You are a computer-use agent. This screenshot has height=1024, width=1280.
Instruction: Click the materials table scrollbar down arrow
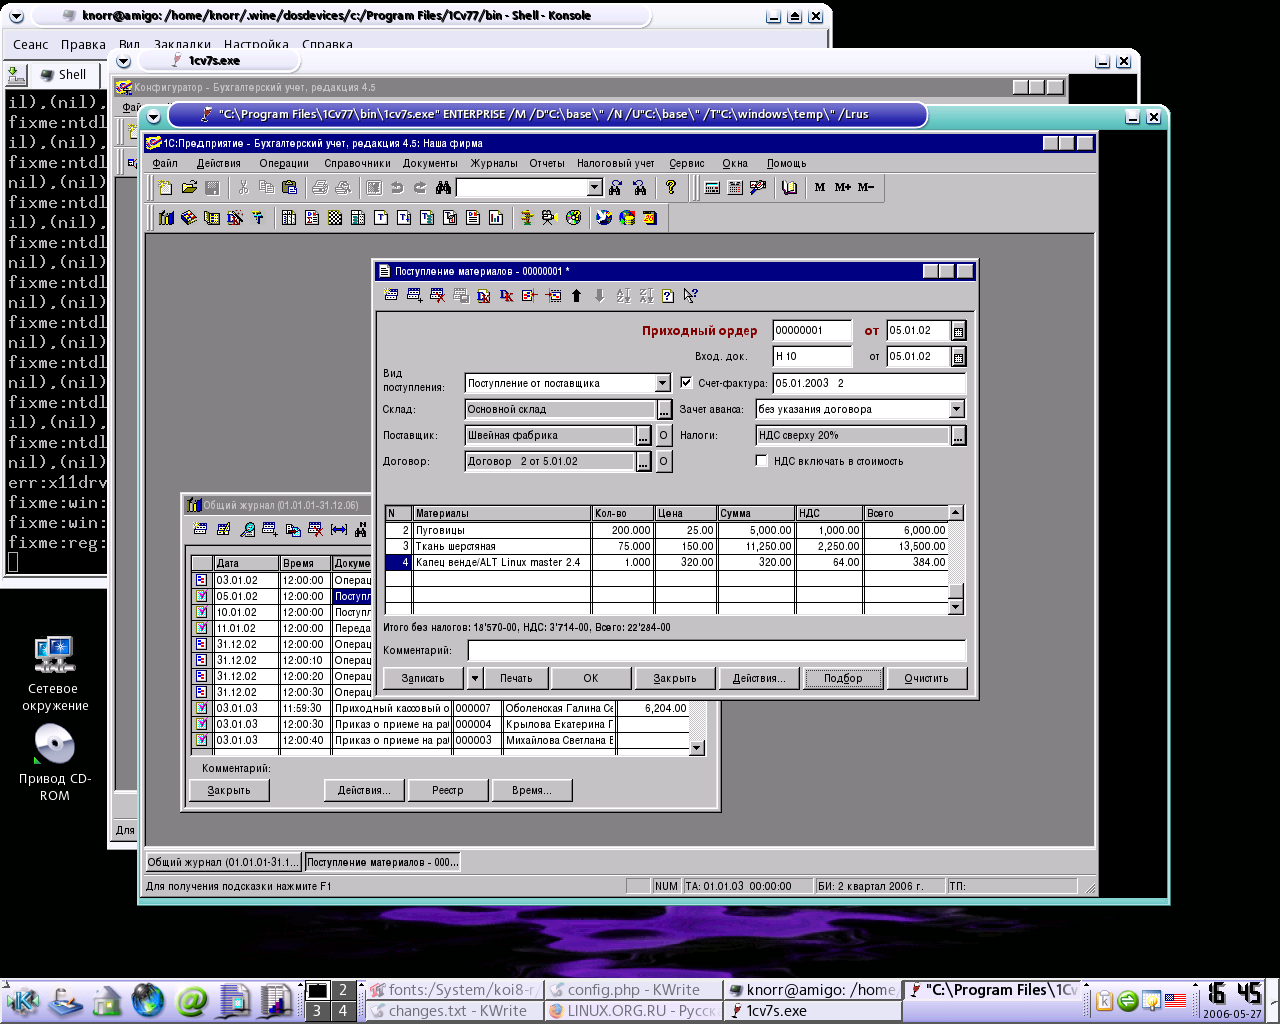[x=955, y=606]
